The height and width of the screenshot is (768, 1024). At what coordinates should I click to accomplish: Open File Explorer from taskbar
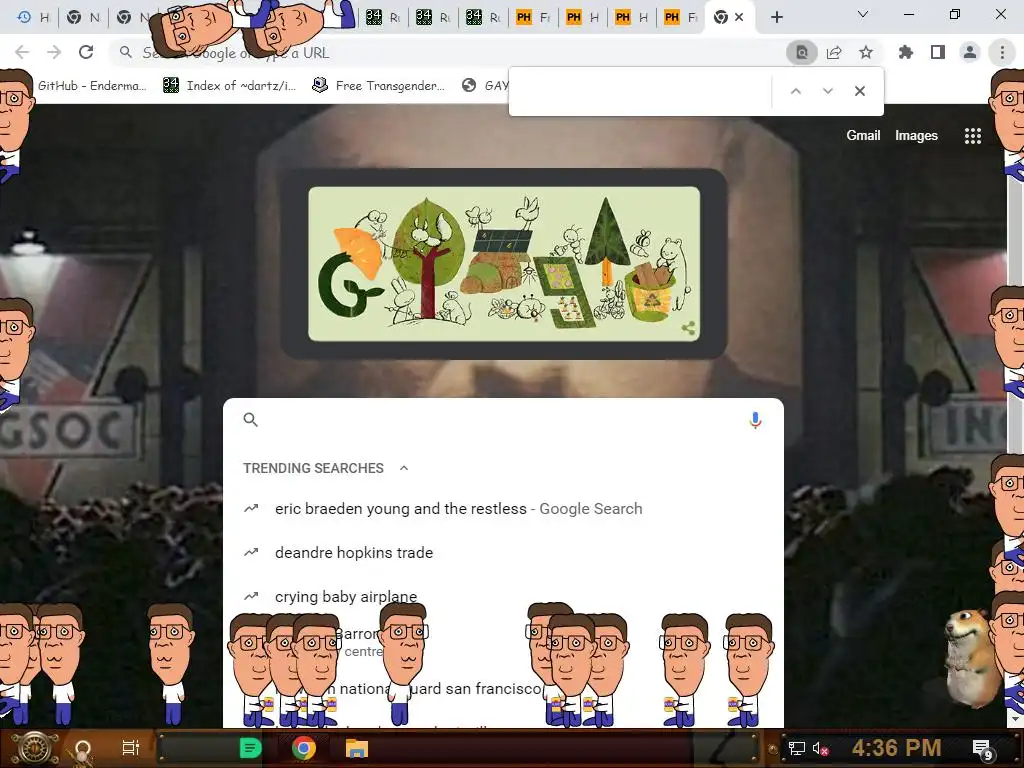tap(357, 748)
